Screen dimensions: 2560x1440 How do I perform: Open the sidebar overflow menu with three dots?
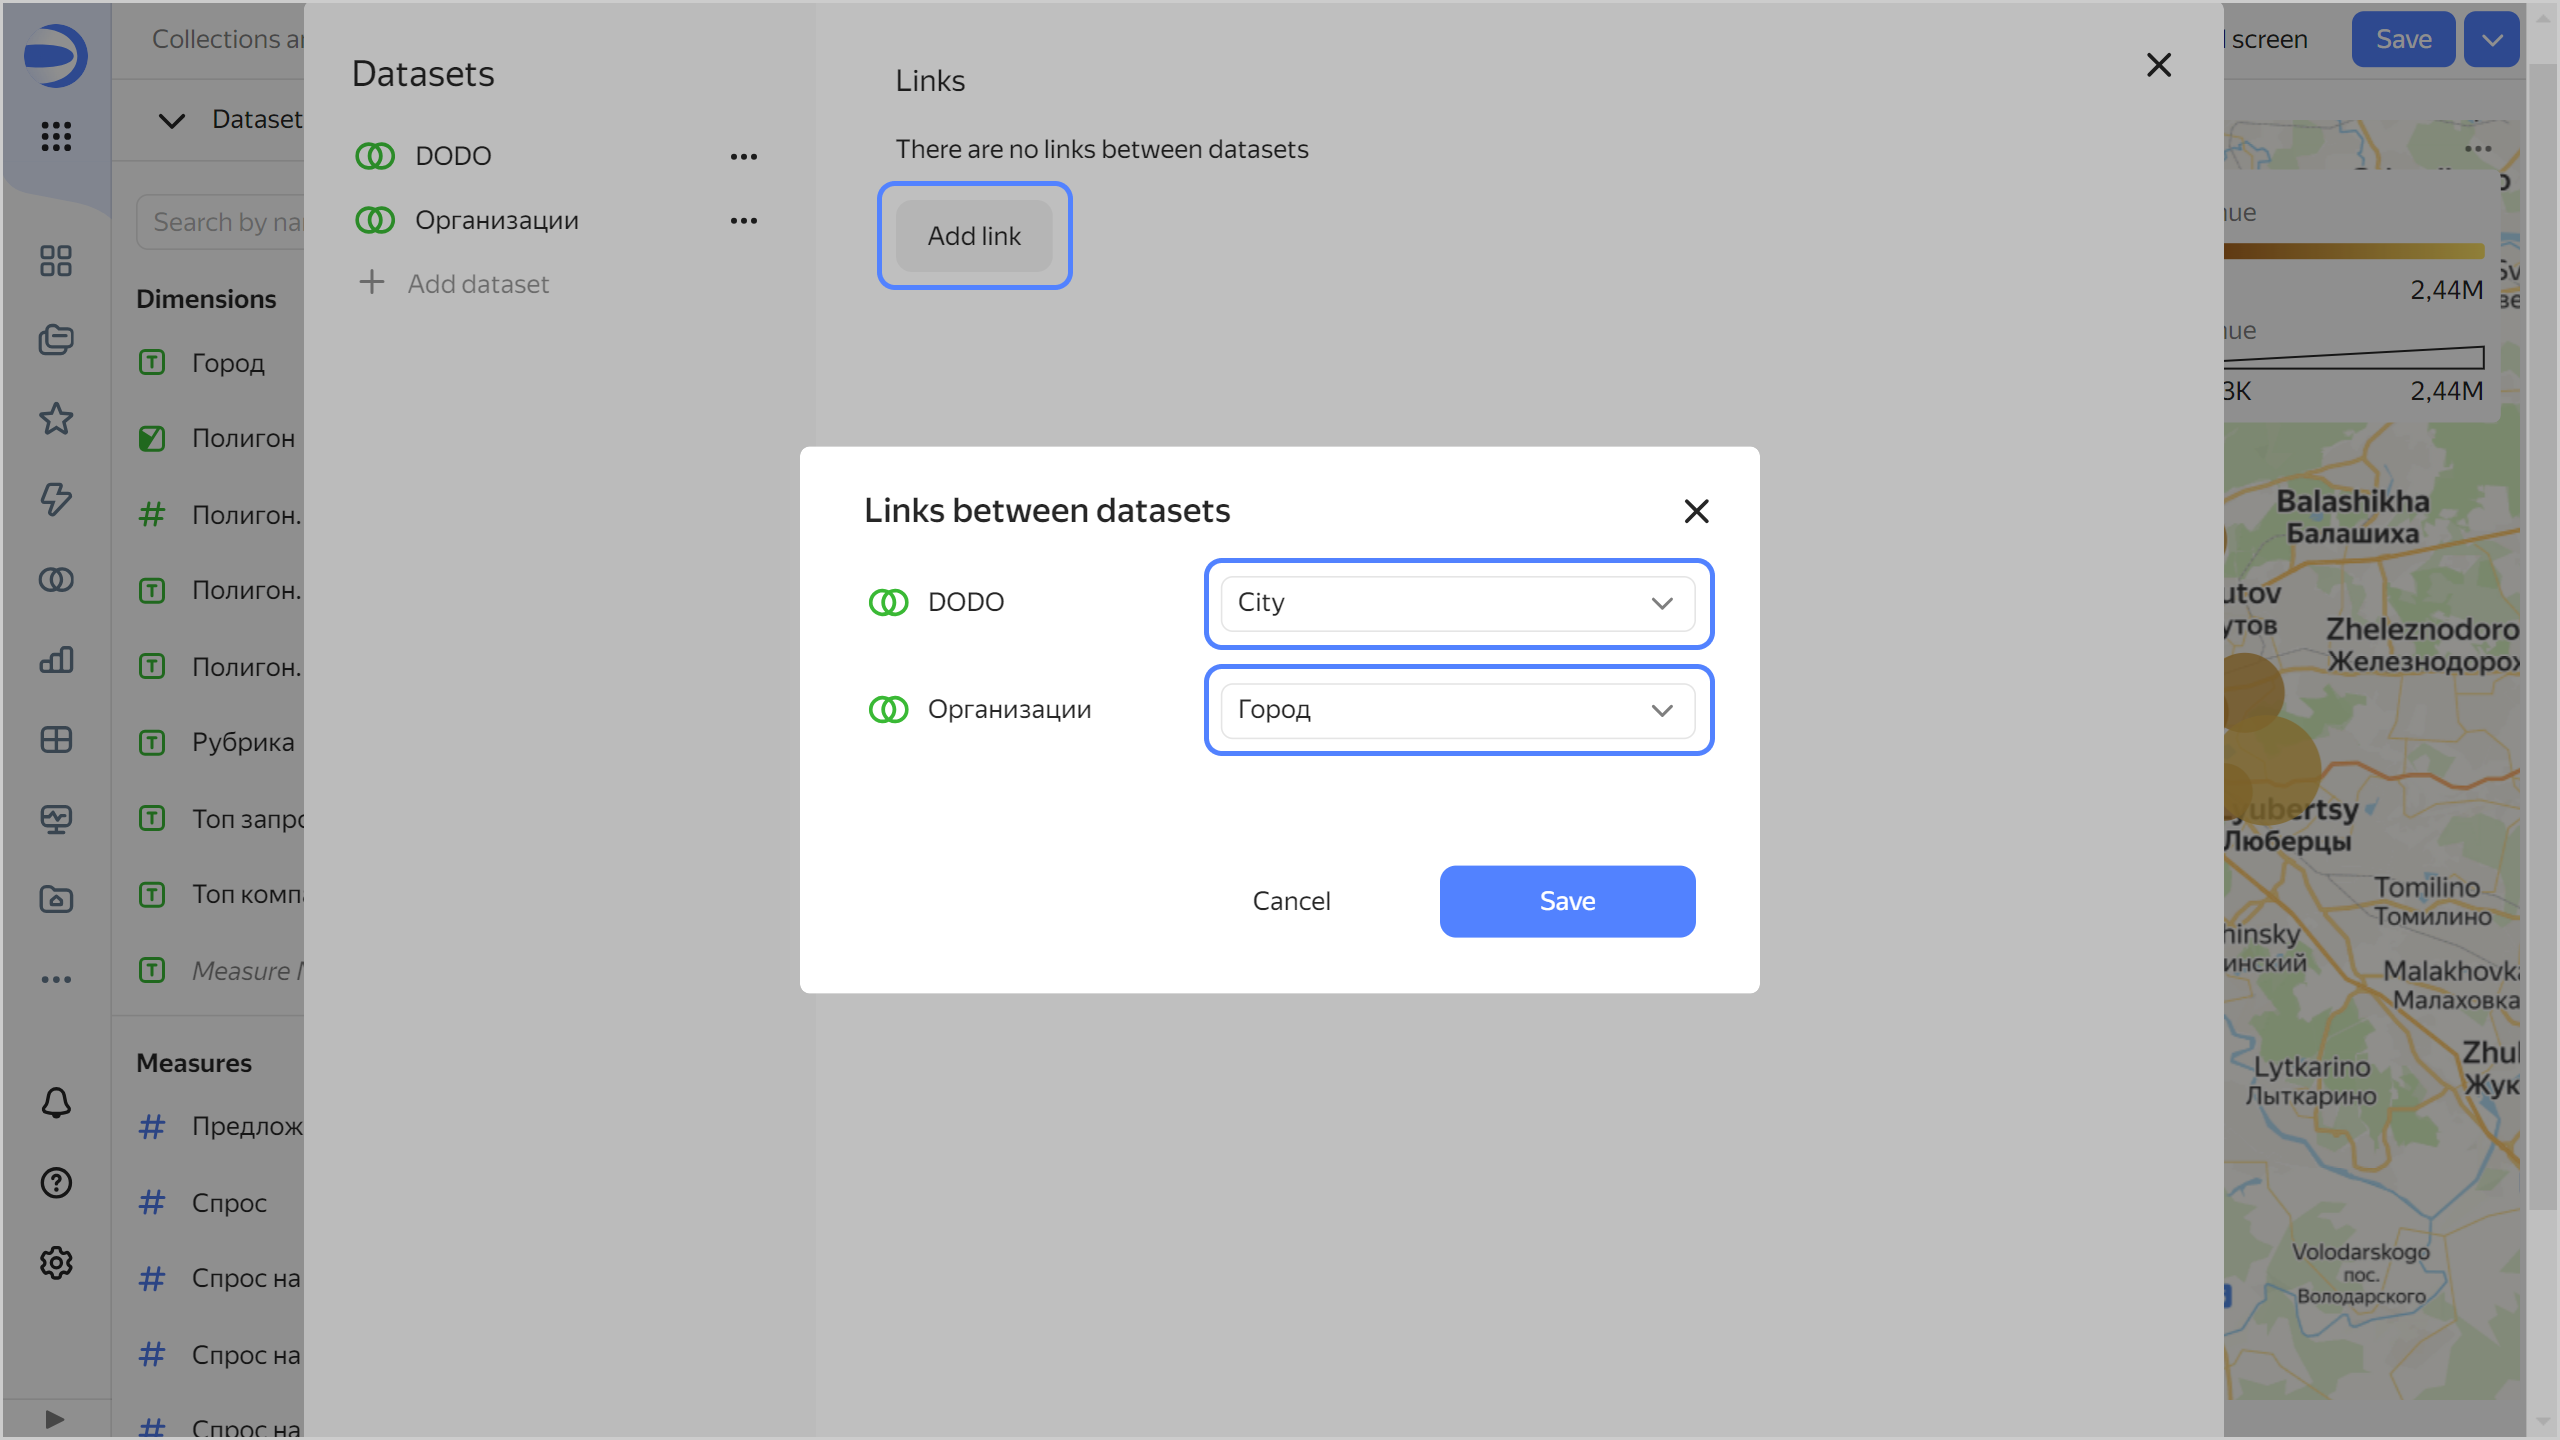click(55, 978)
